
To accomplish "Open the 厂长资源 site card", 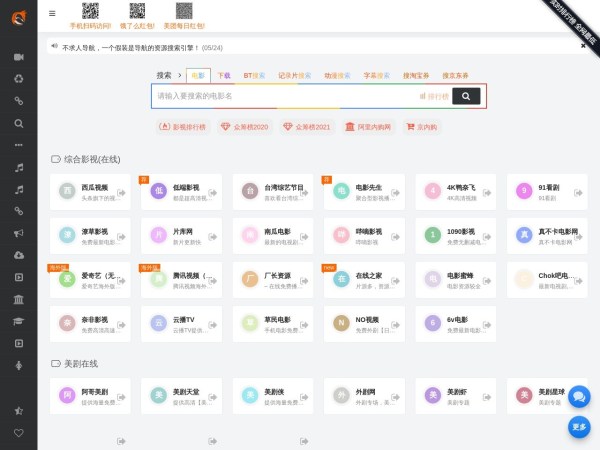I will coord(273,280).
